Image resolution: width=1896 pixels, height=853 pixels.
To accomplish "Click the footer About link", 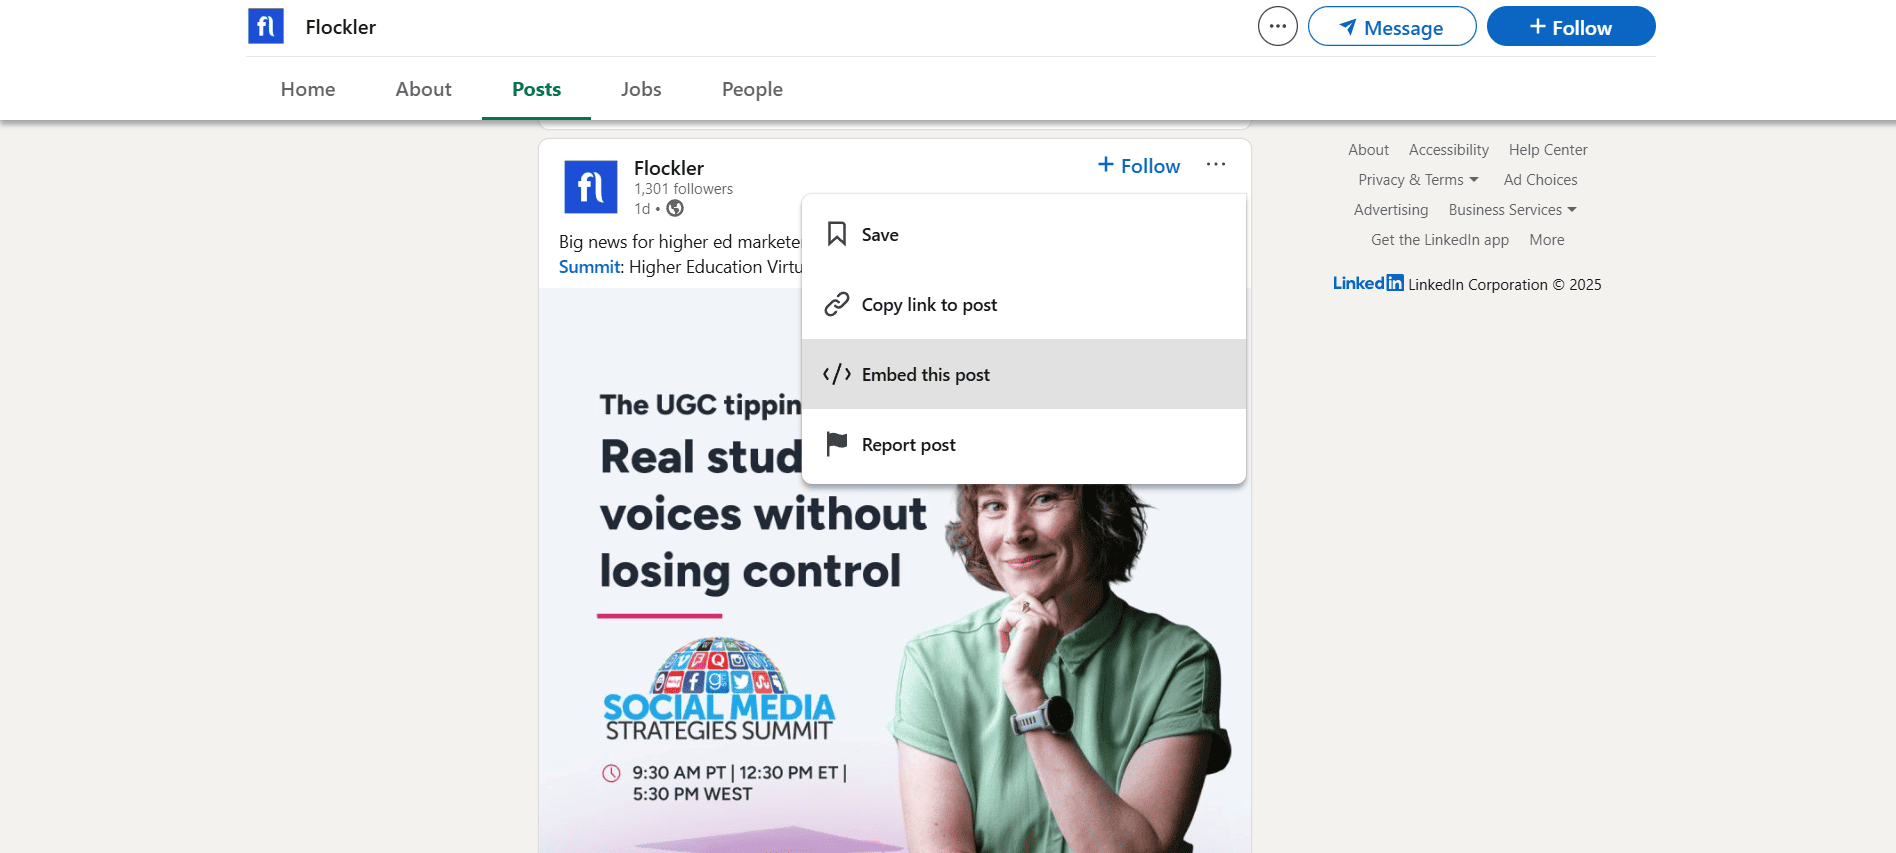I will [x=1368, y=150].
